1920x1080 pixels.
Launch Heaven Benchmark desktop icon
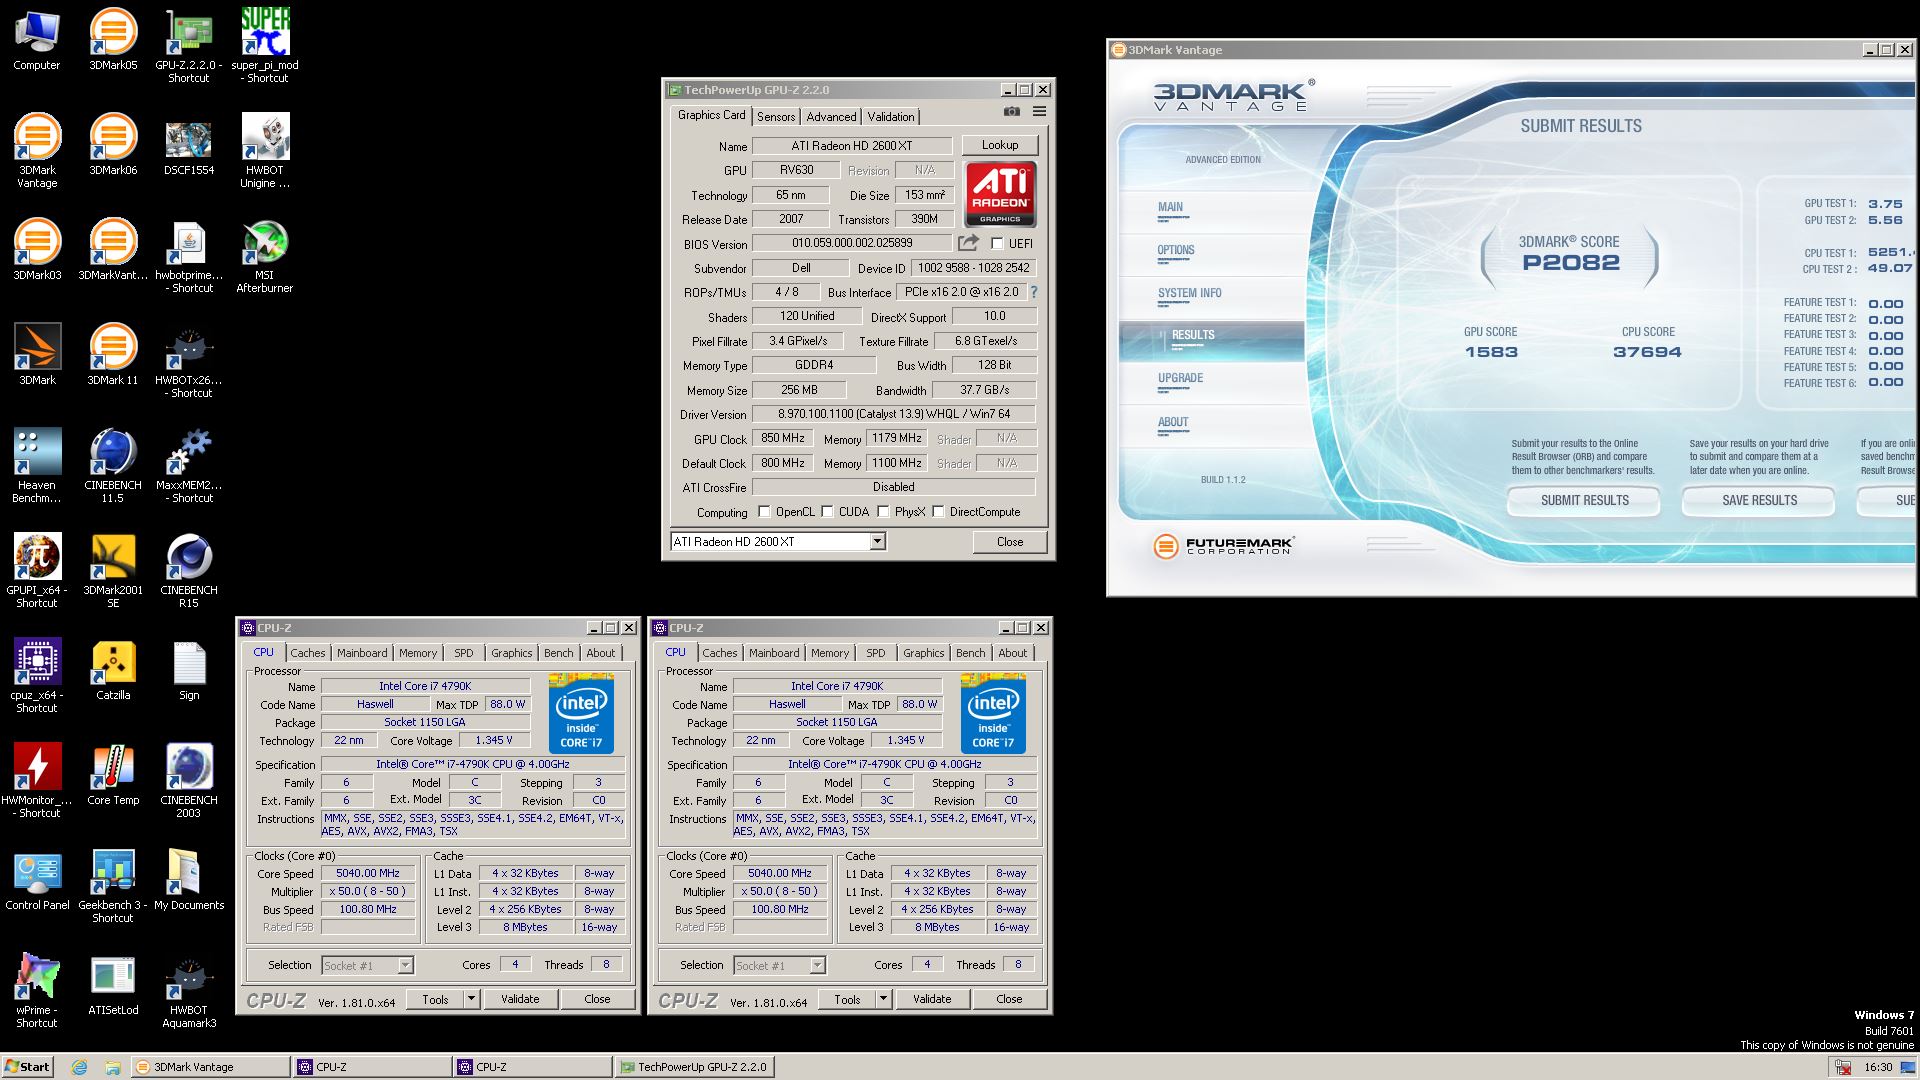(x=37, y=466)
